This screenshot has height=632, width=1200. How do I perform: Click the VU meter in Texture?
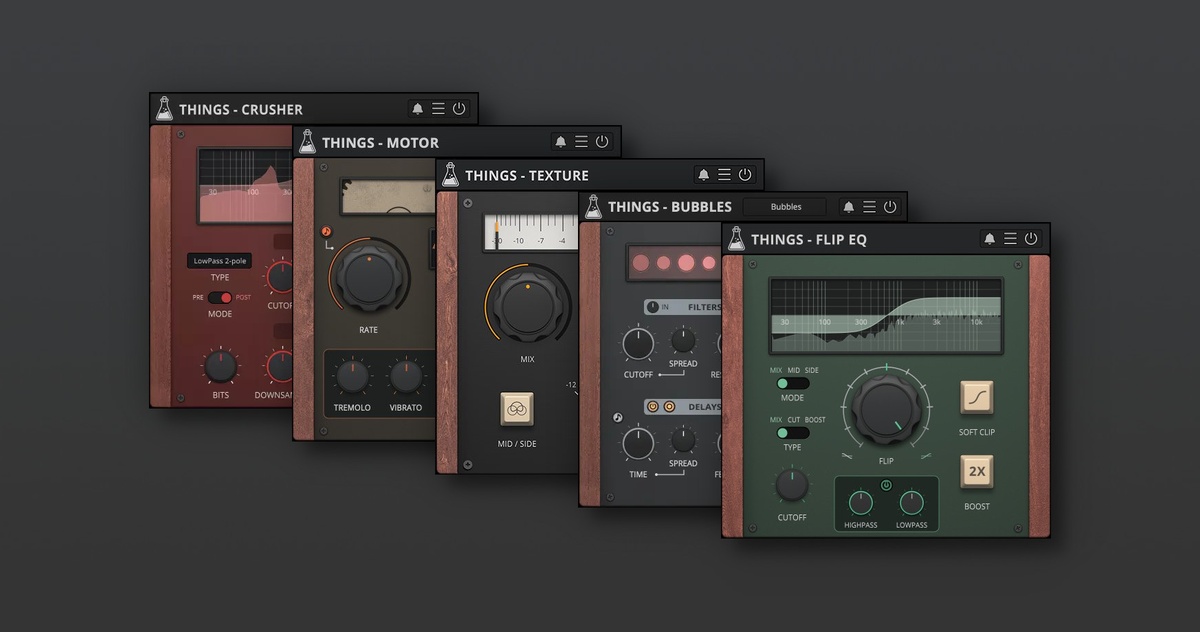531,232
